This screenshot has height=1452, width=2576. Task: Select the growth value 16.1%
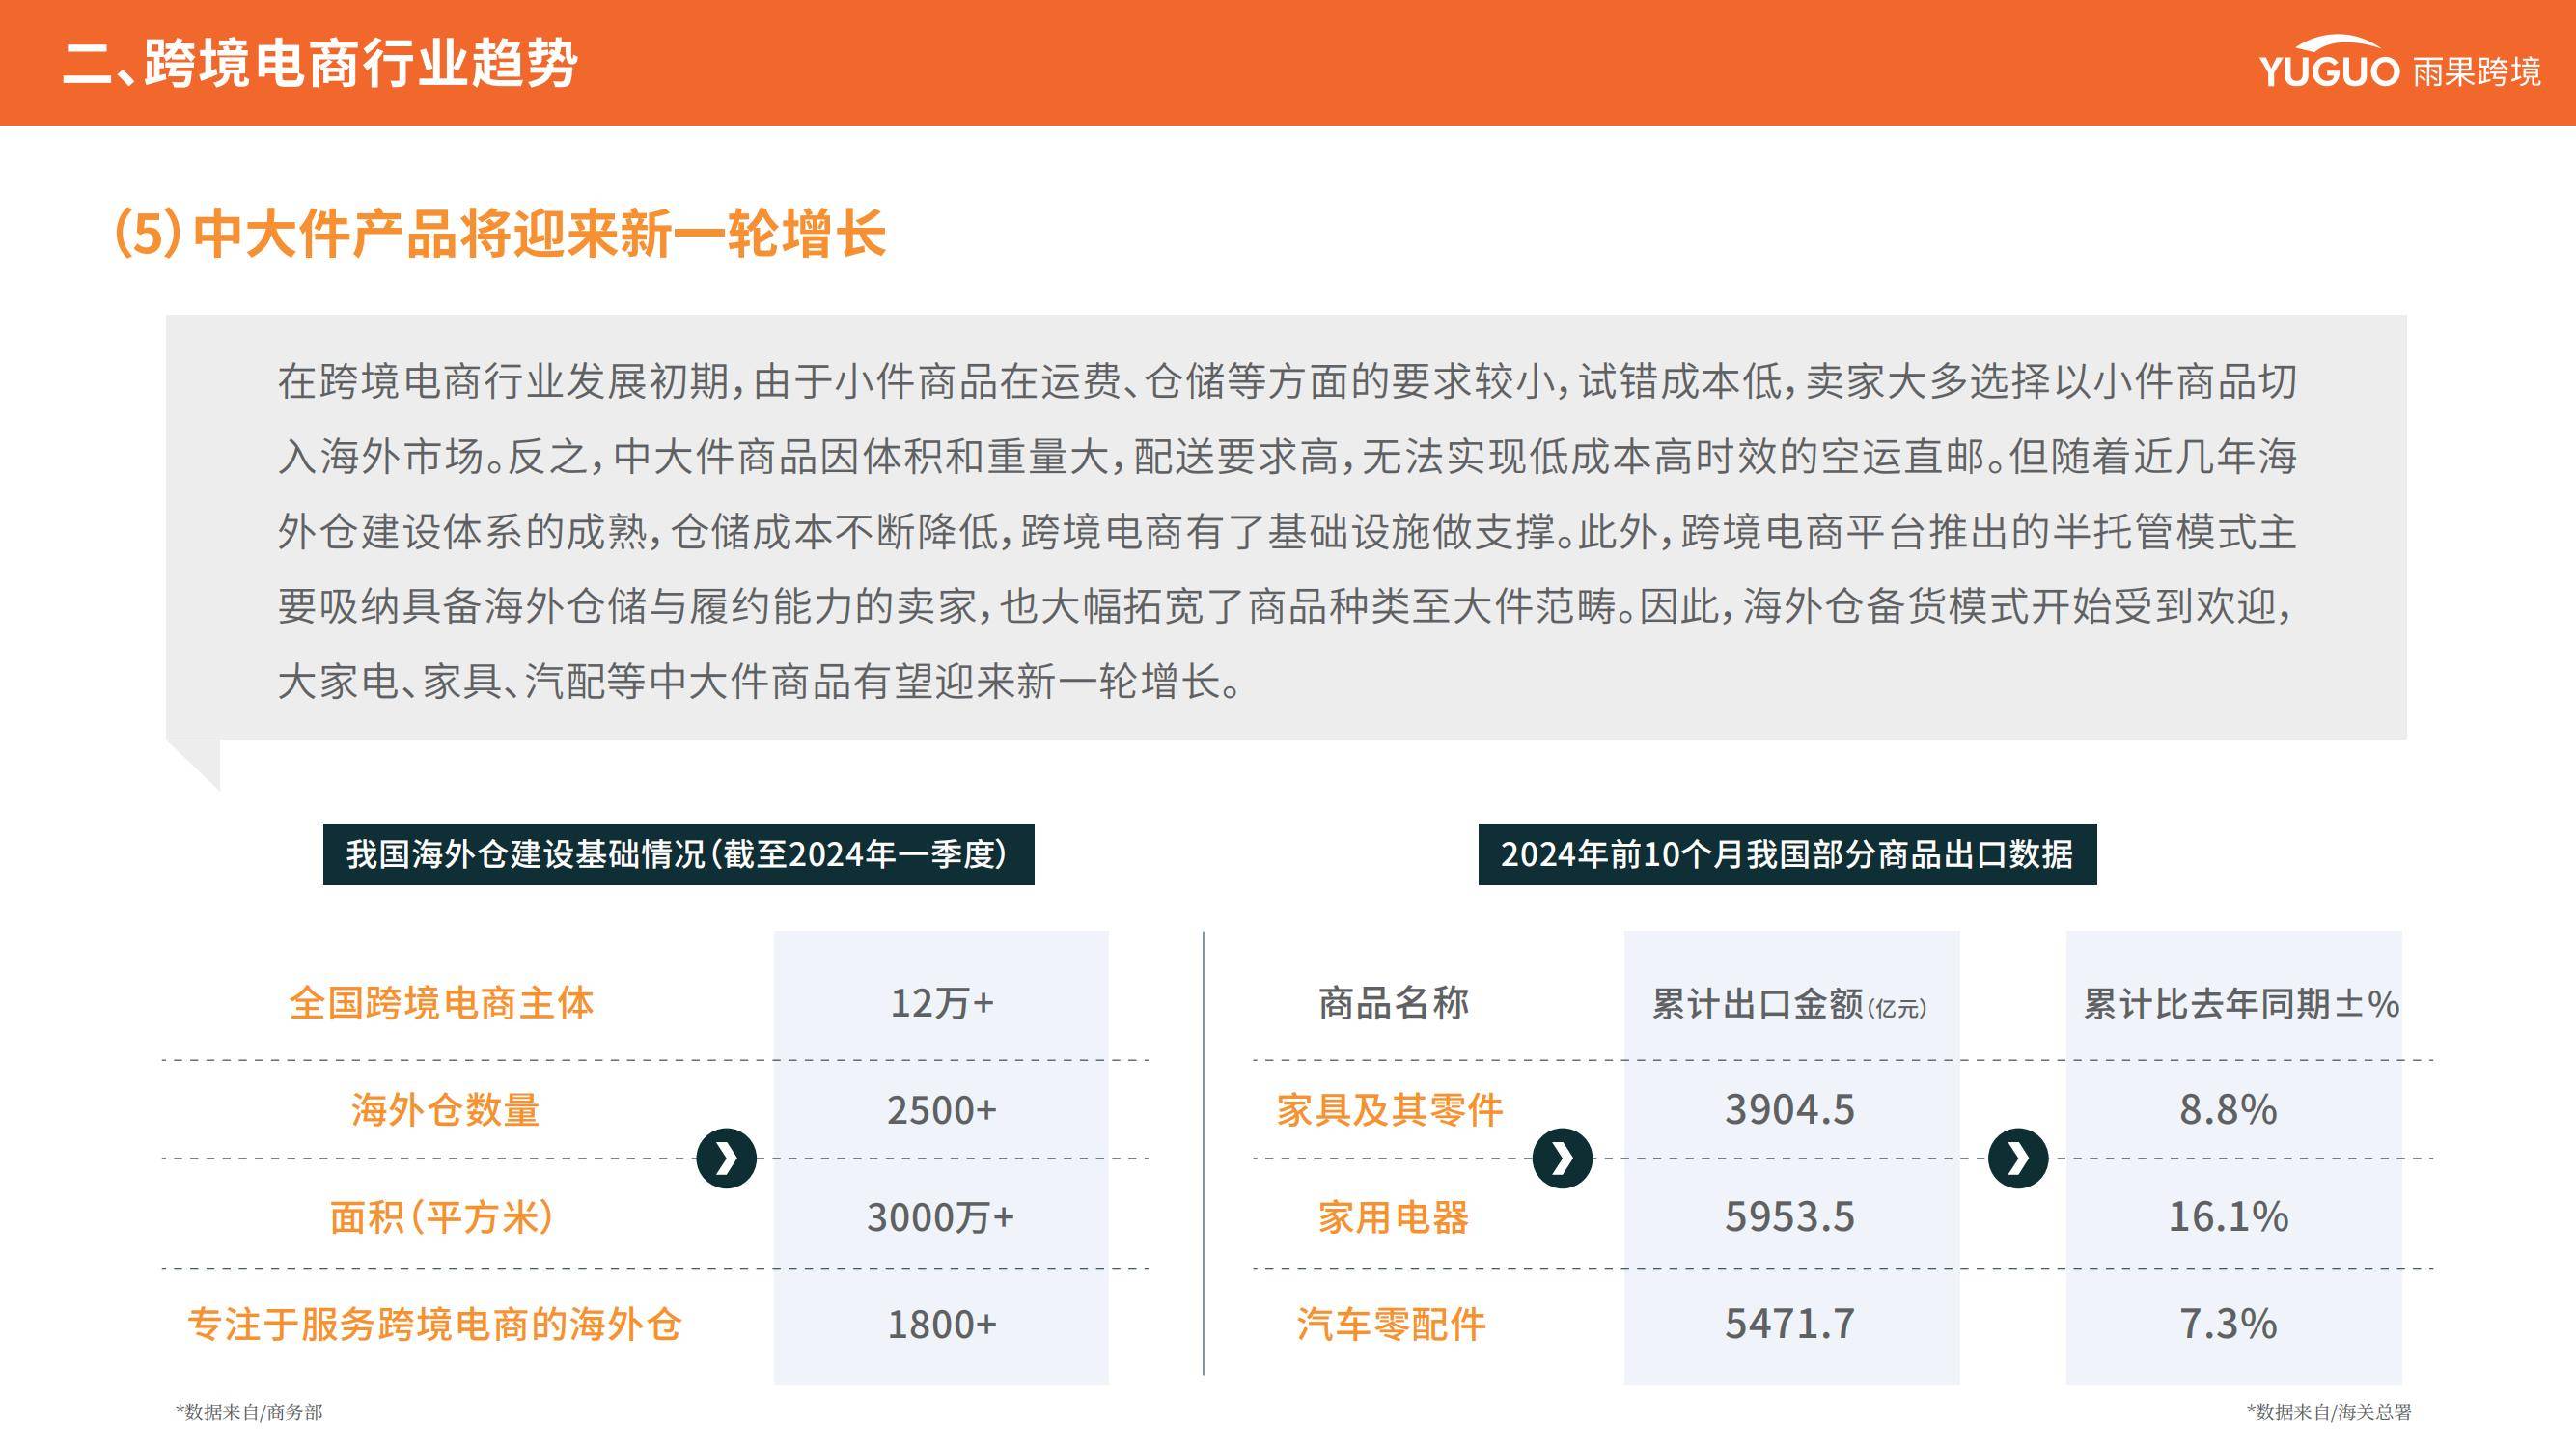tap(2228, 1217)
